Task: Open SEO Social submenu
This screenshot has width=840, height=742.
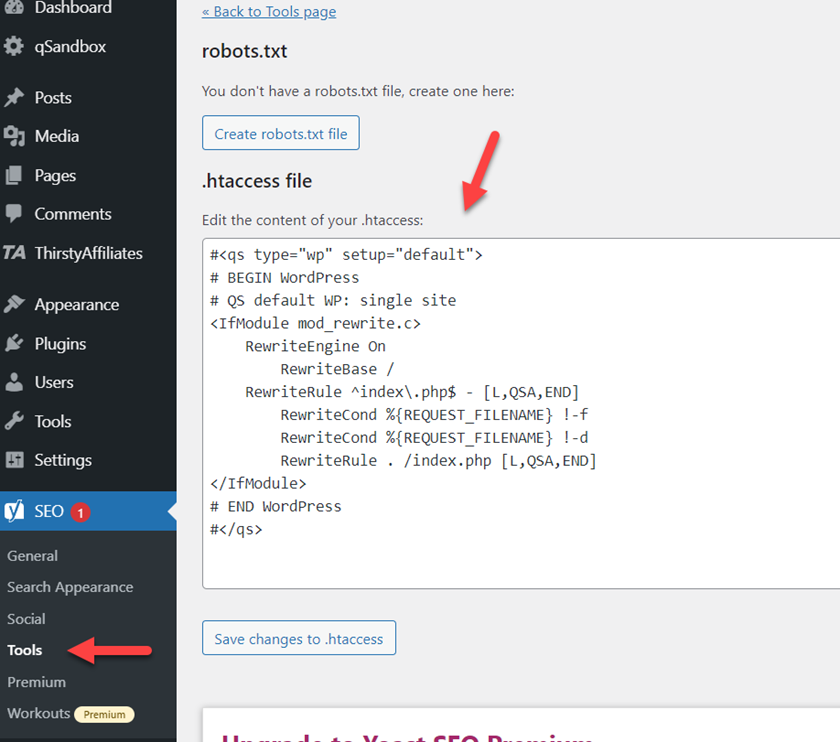Action: click(26, 619)
